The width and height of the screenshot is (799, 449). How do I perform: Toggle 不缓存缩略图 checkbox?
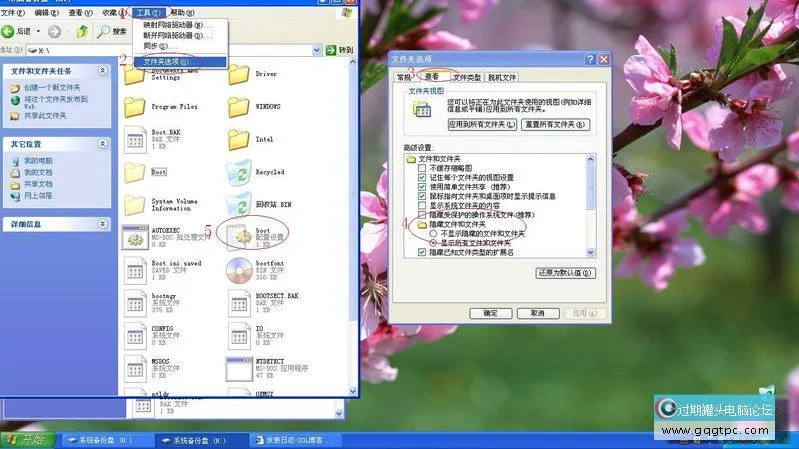[422, 168]
